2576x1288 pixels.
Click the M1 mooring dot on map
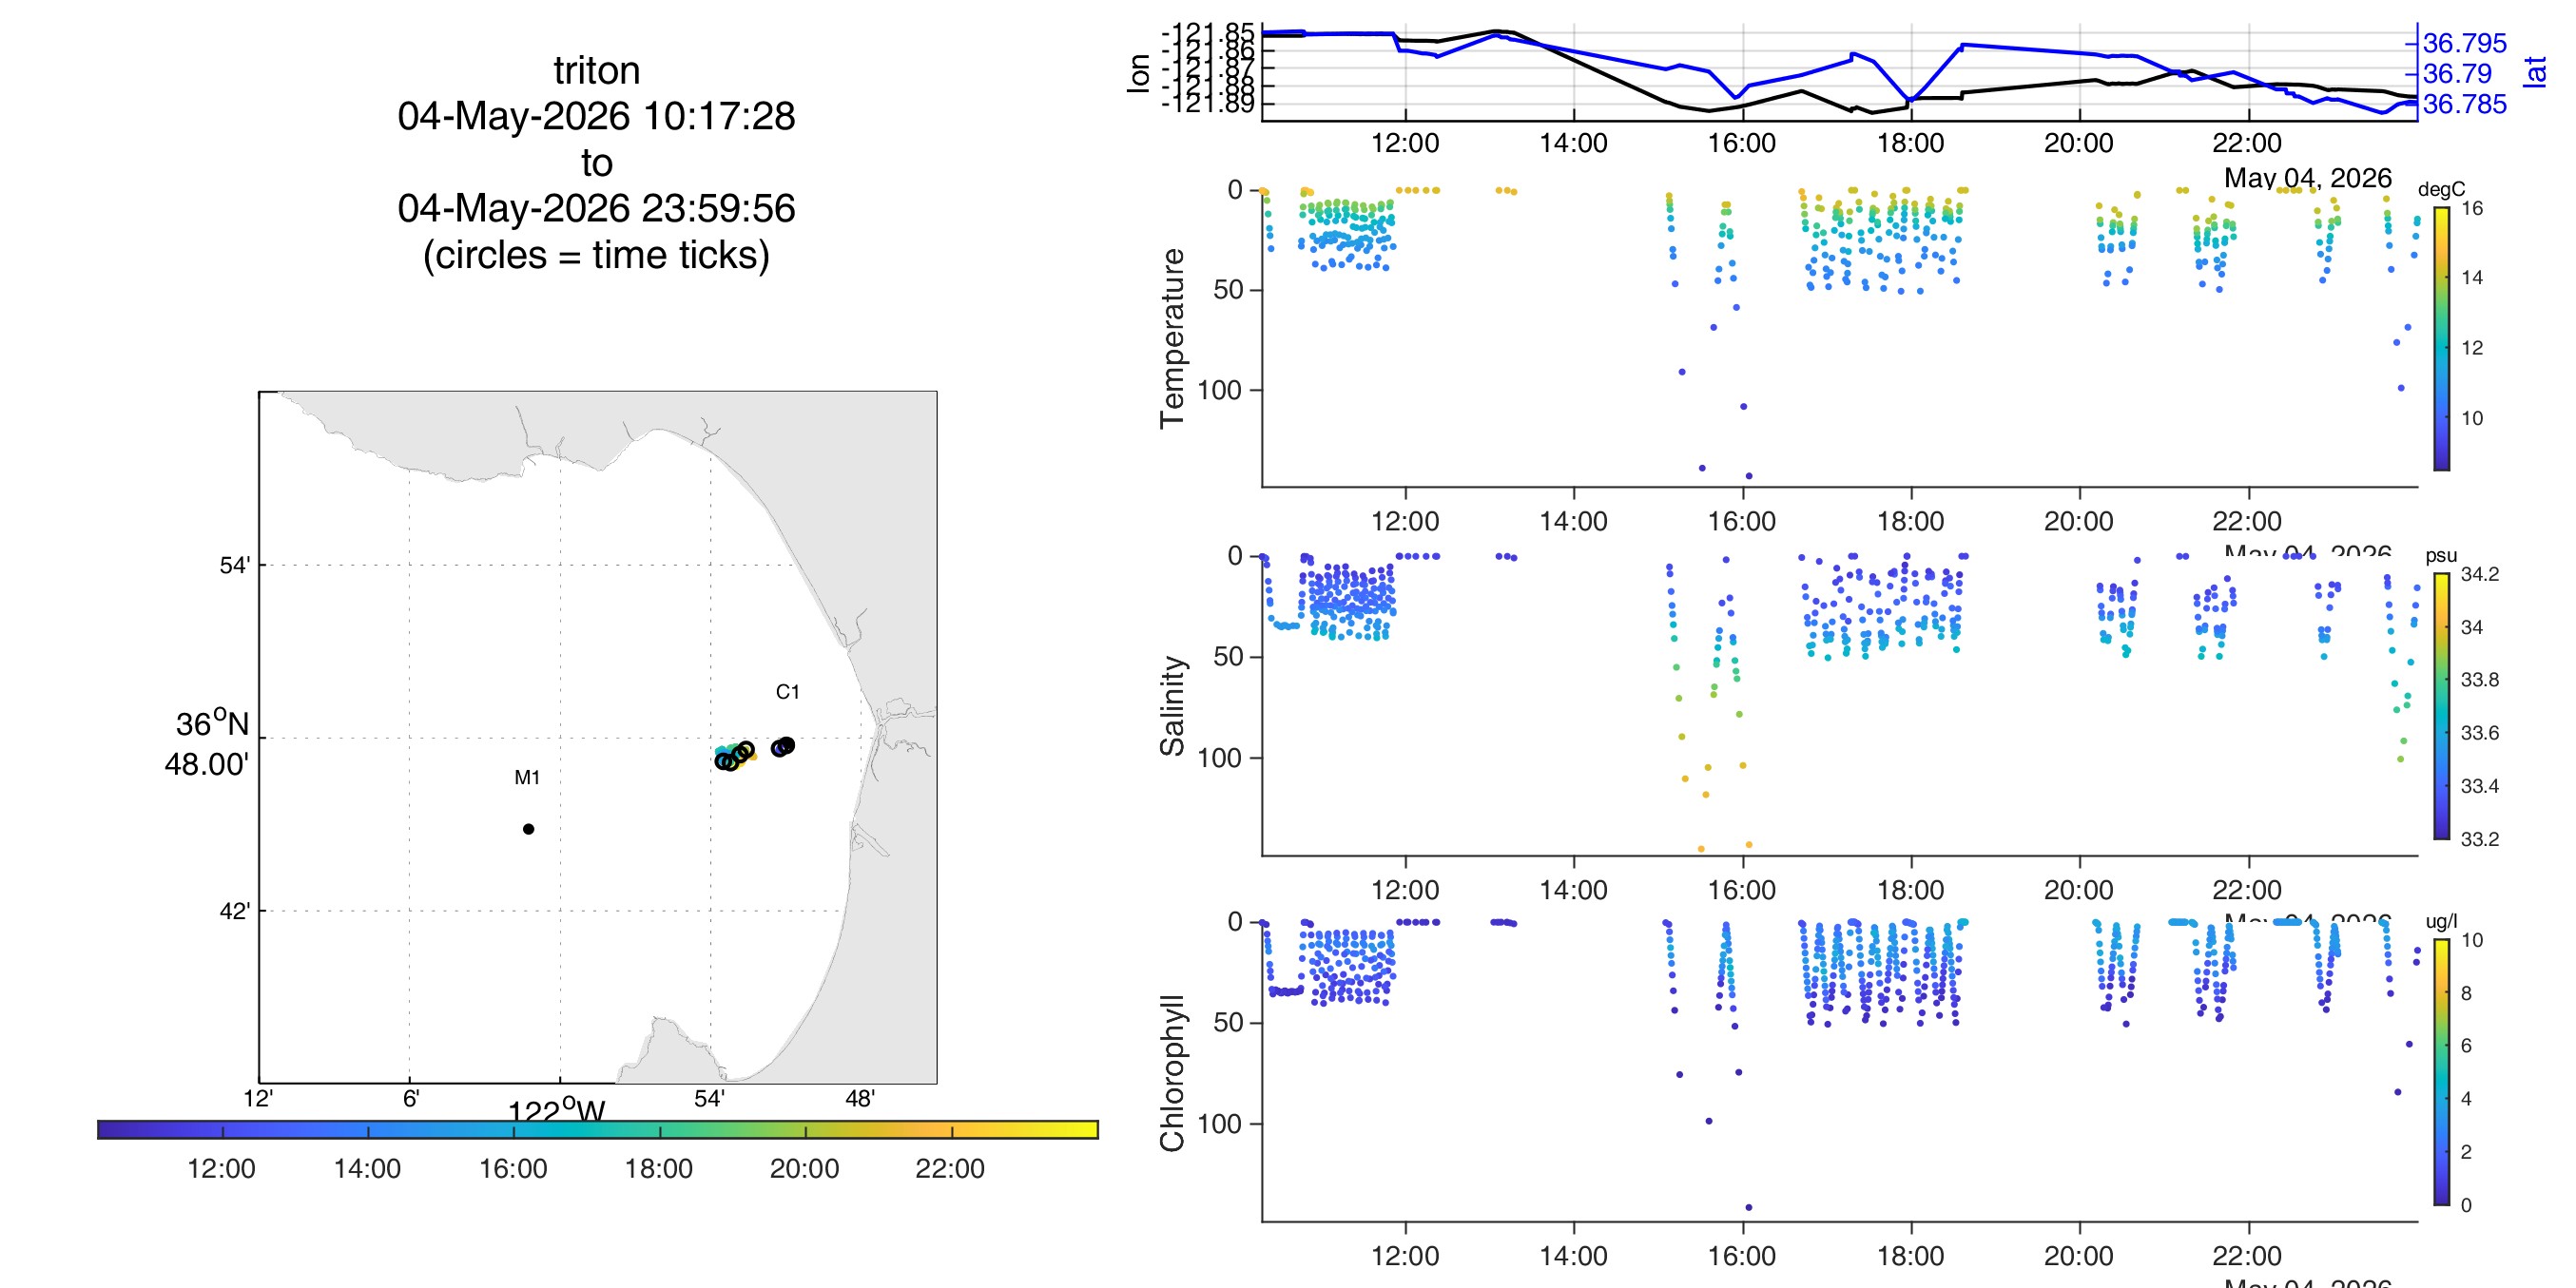(x=528, y=828)
